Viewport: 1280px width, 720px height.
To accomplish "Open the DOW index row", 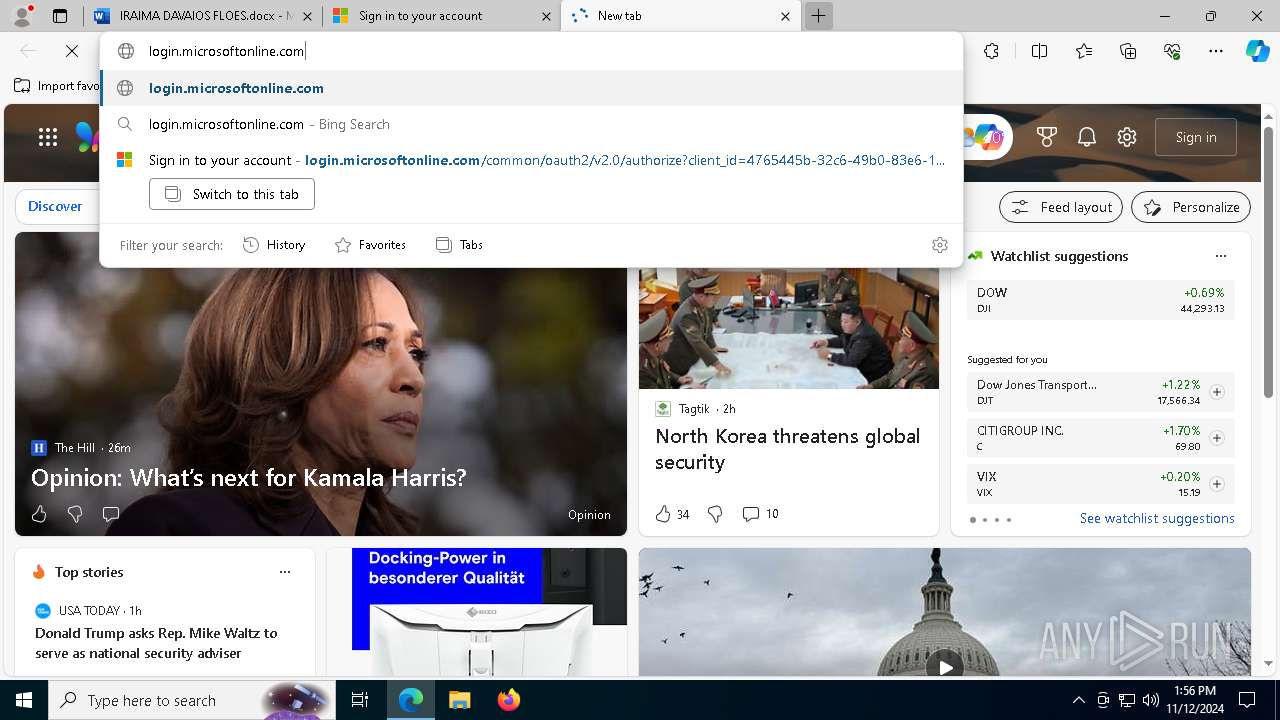I will 1100,300.
